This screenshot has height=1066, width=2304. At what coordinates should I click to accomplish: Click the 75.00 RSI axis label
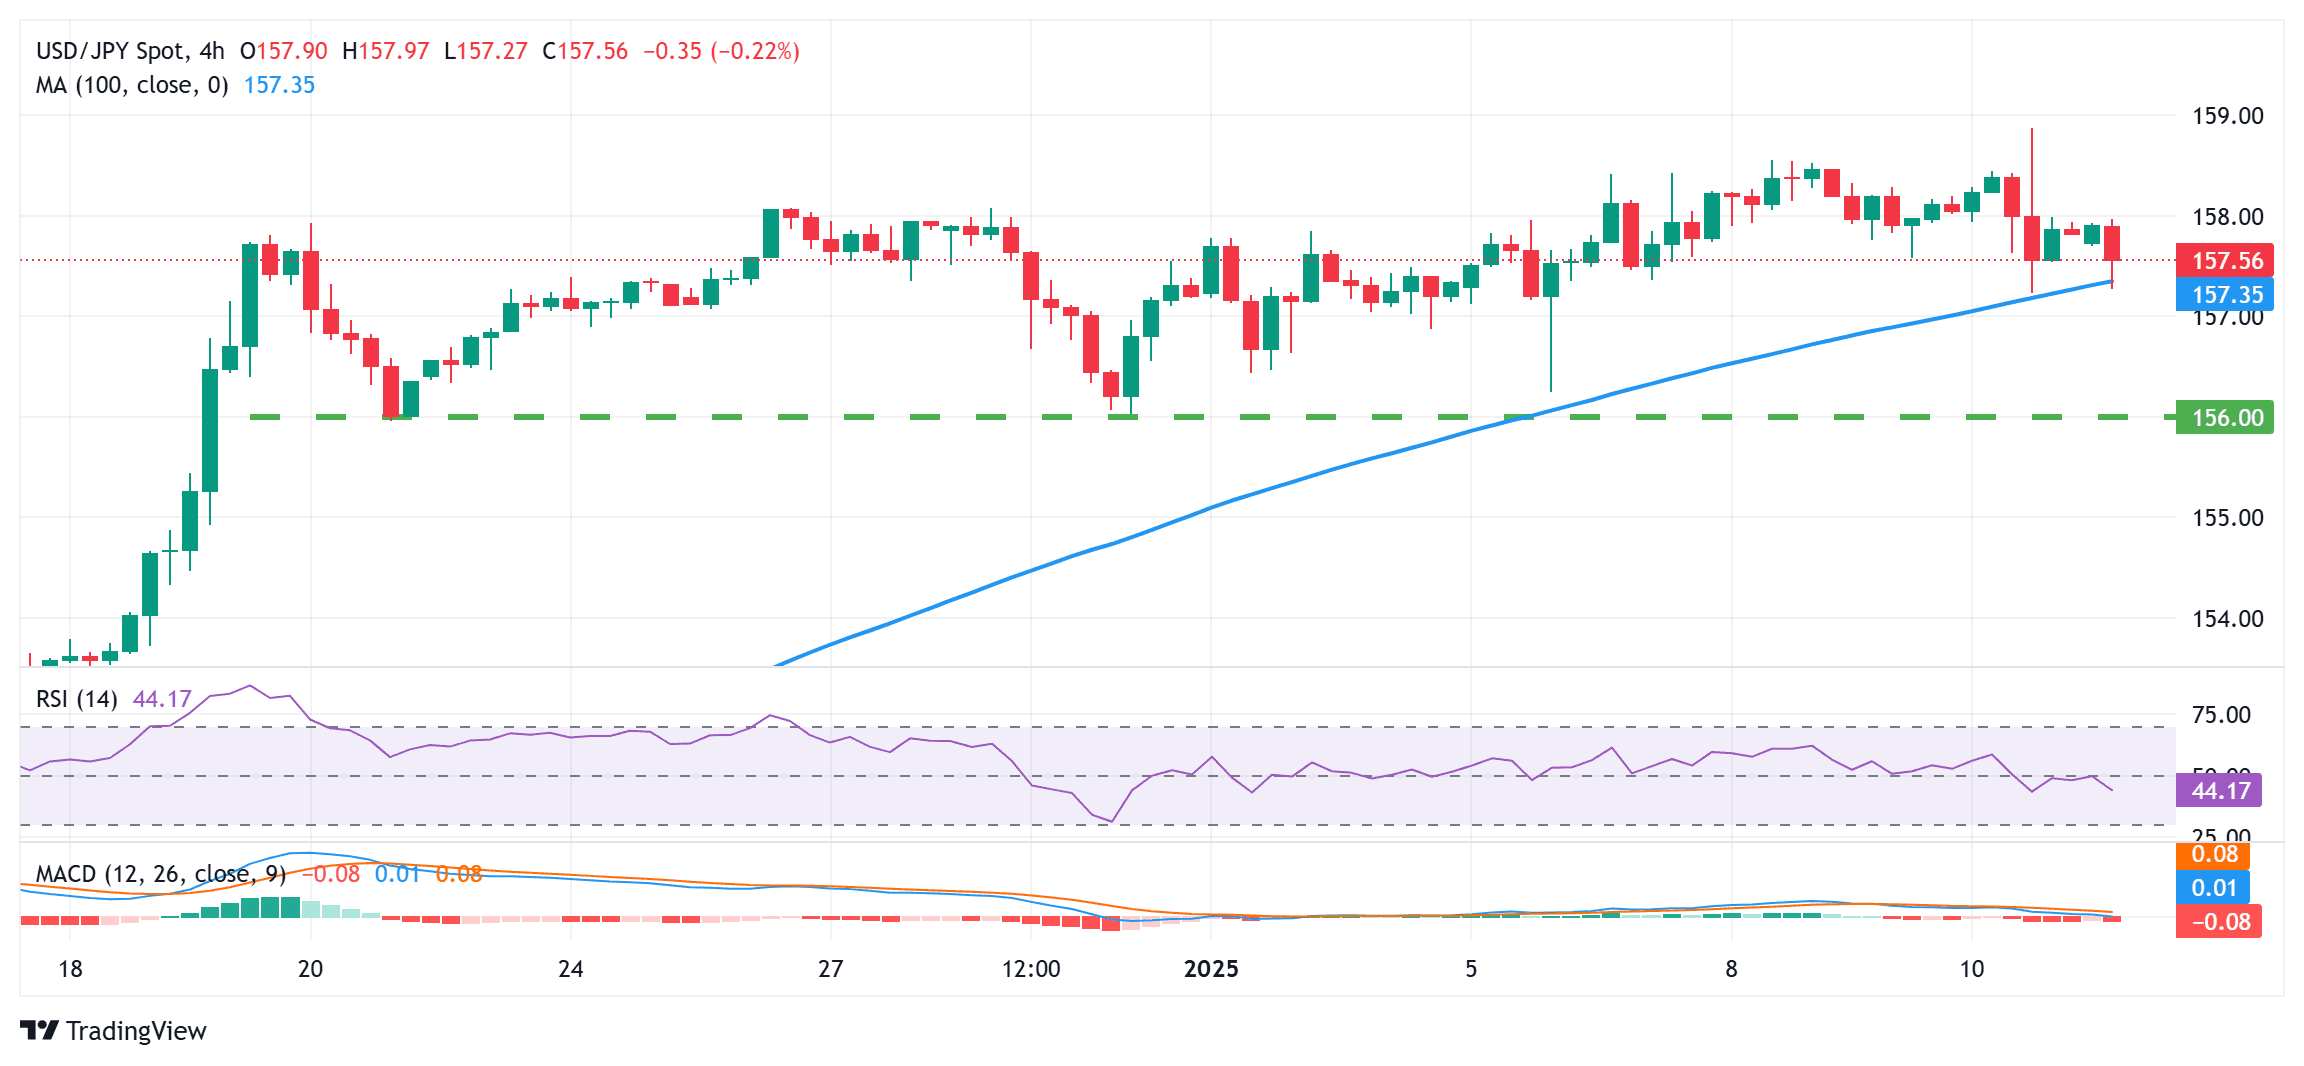[2221, 715]
